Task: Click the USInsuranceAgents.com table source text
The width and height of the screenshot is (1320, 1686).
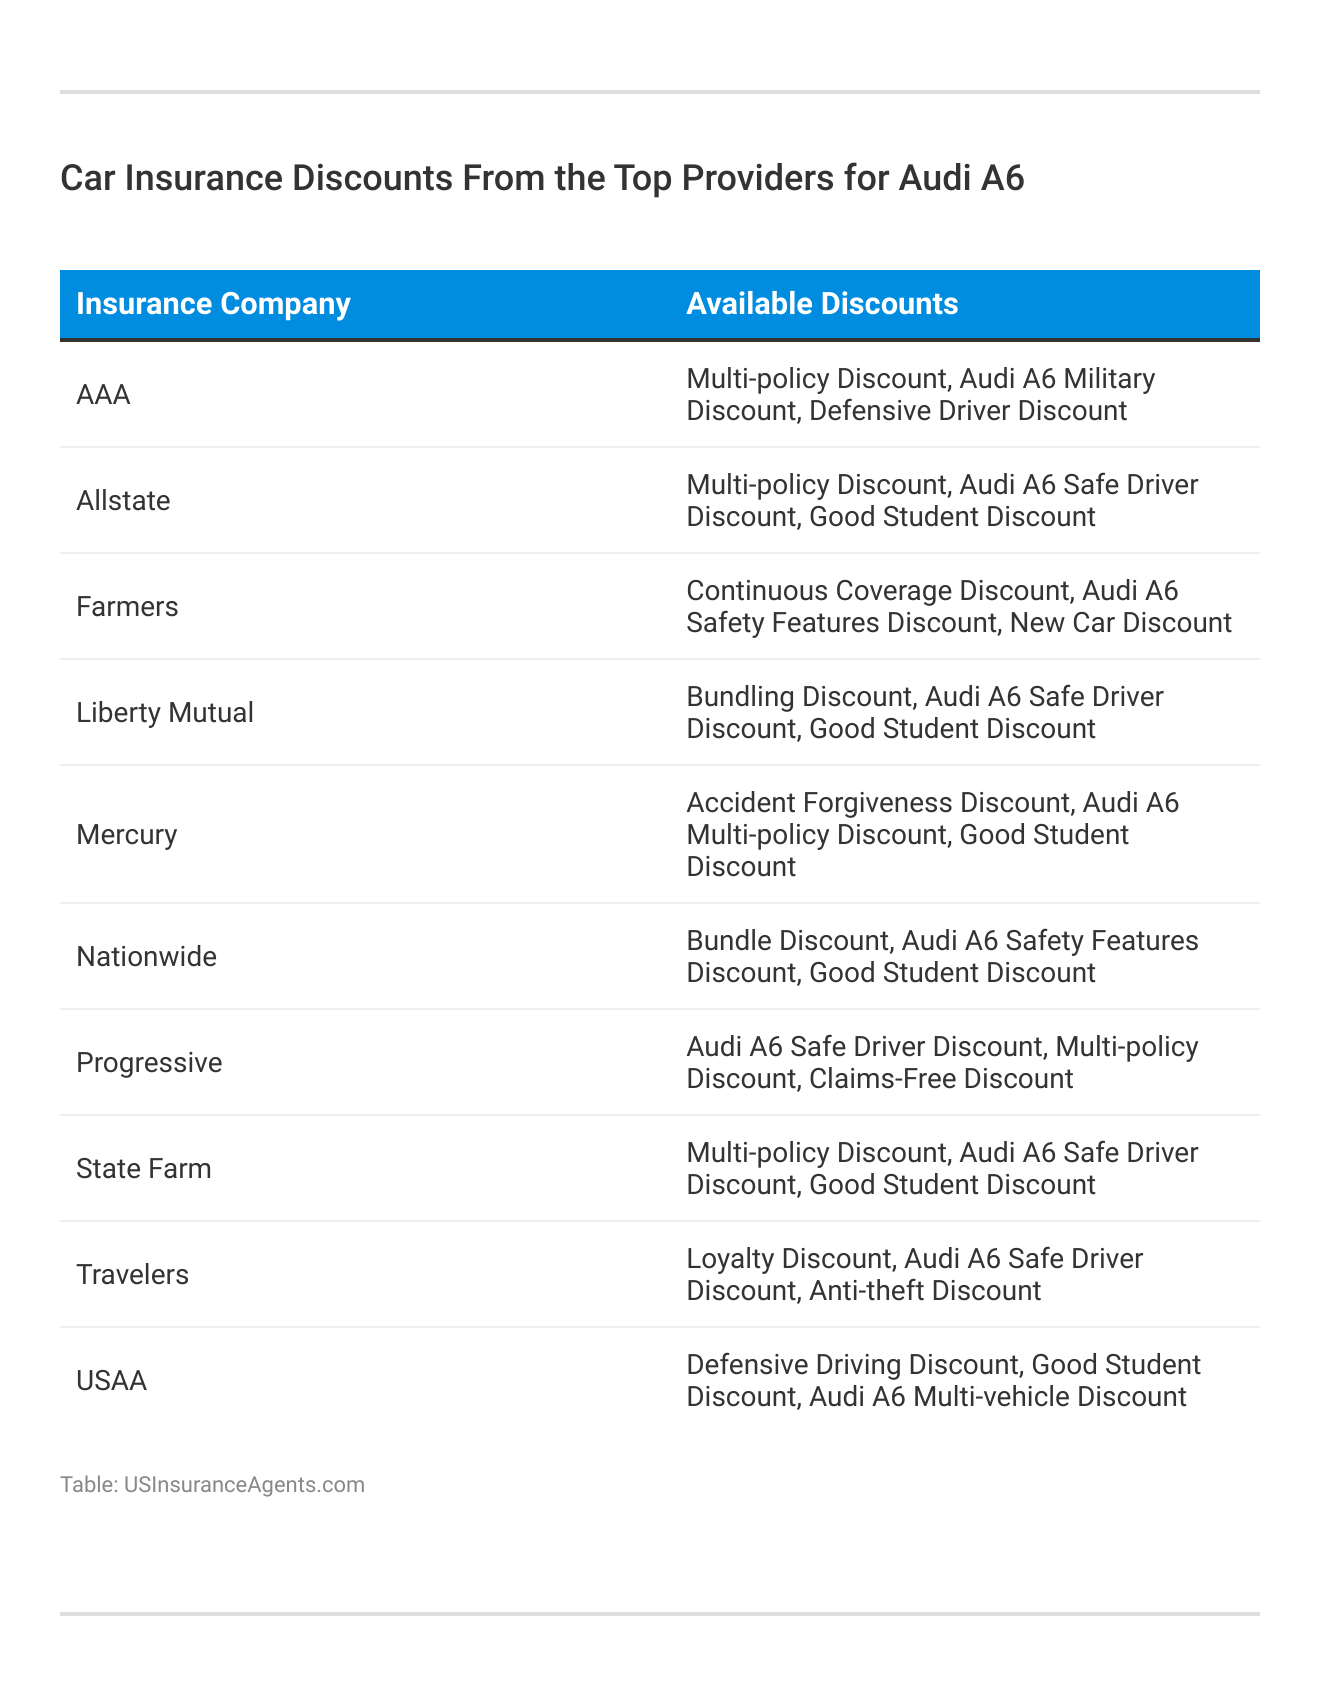Action: pyautogui.click(x=212, y=1484)
